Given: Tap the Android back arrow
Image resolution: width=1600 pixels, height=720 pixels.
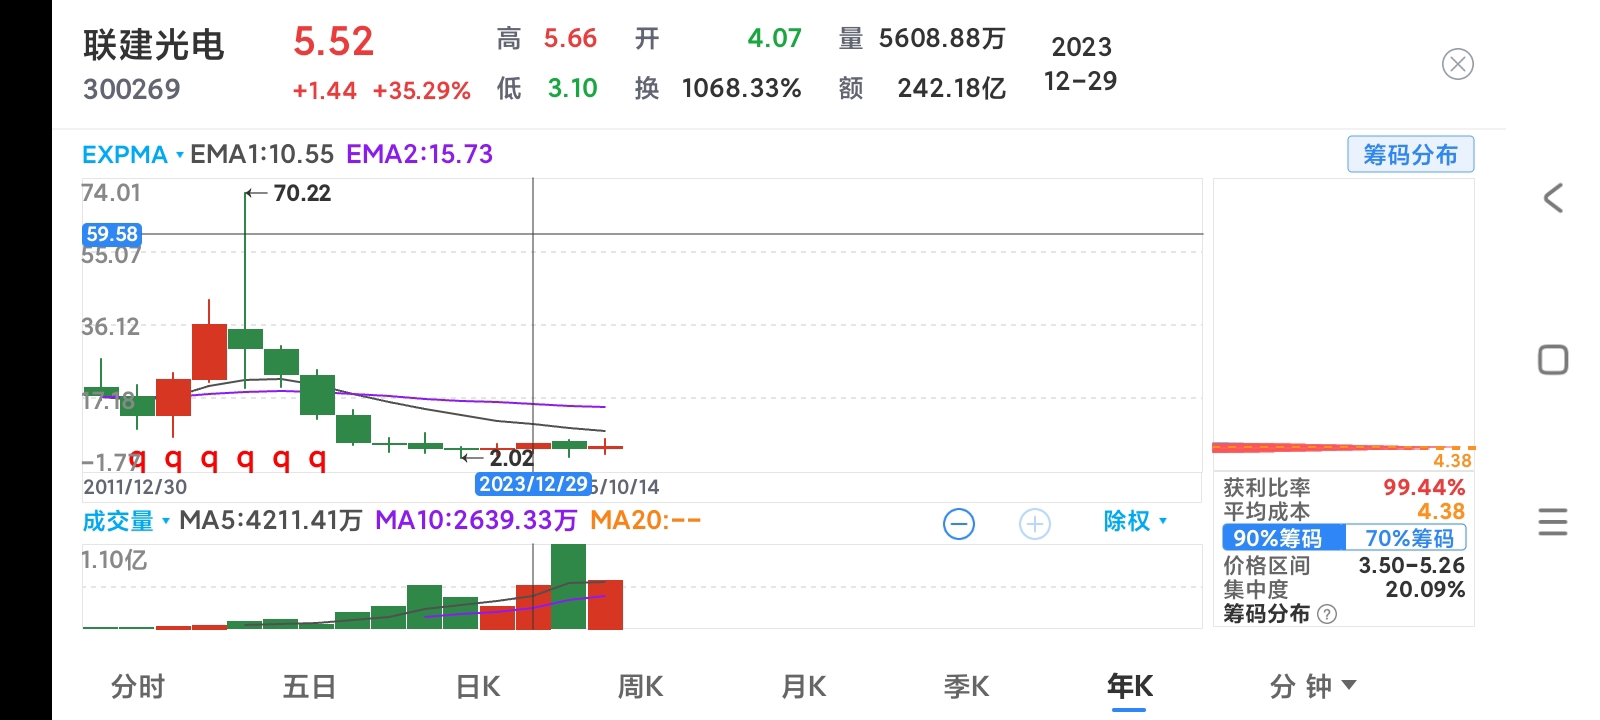Looking at the screenshot, I should click(x=1553, y=198).
